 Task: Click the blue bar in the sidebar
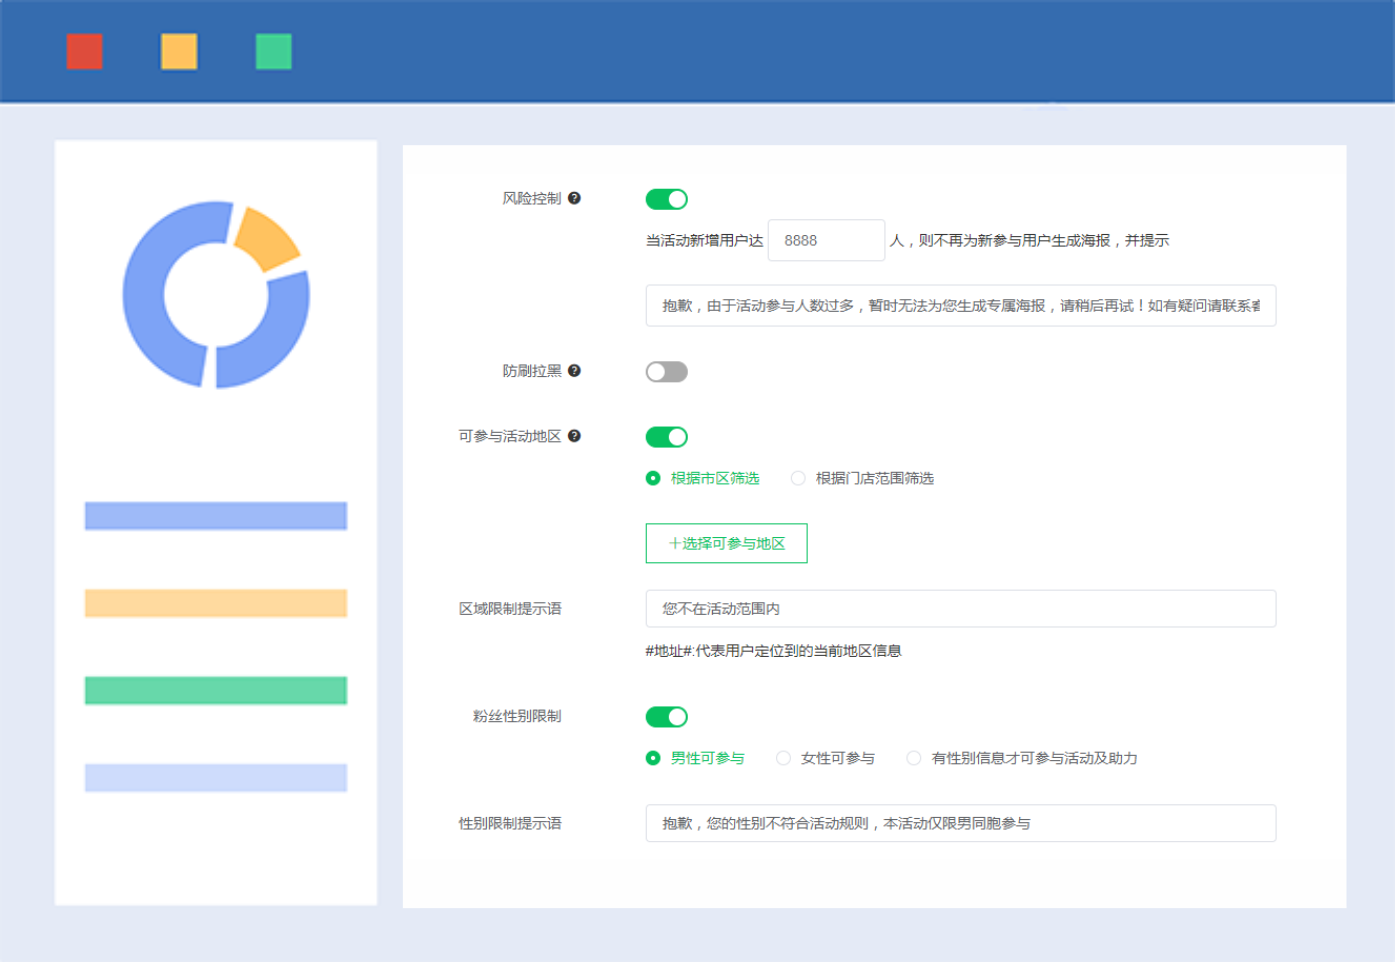pos(216,516)
